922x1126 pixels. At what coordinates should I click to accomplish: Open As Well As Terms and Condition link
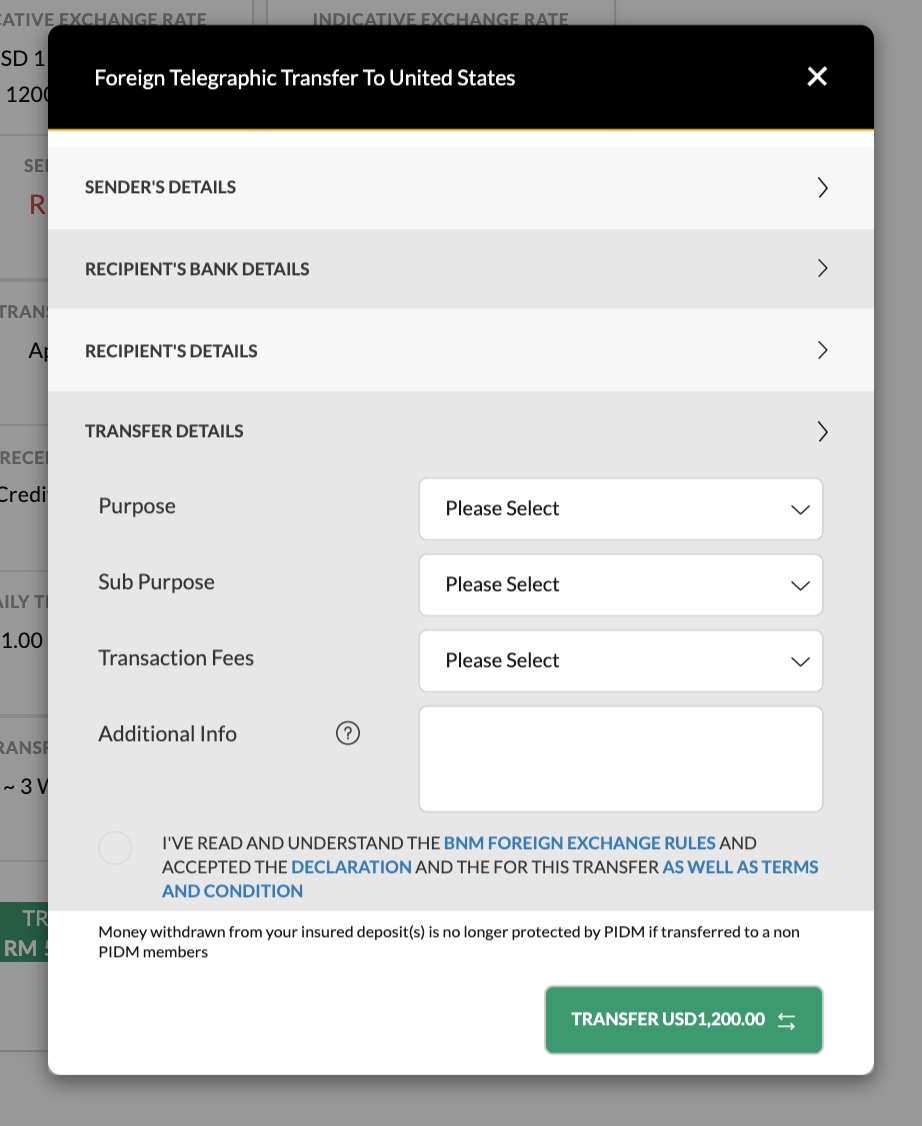[740, 867]
